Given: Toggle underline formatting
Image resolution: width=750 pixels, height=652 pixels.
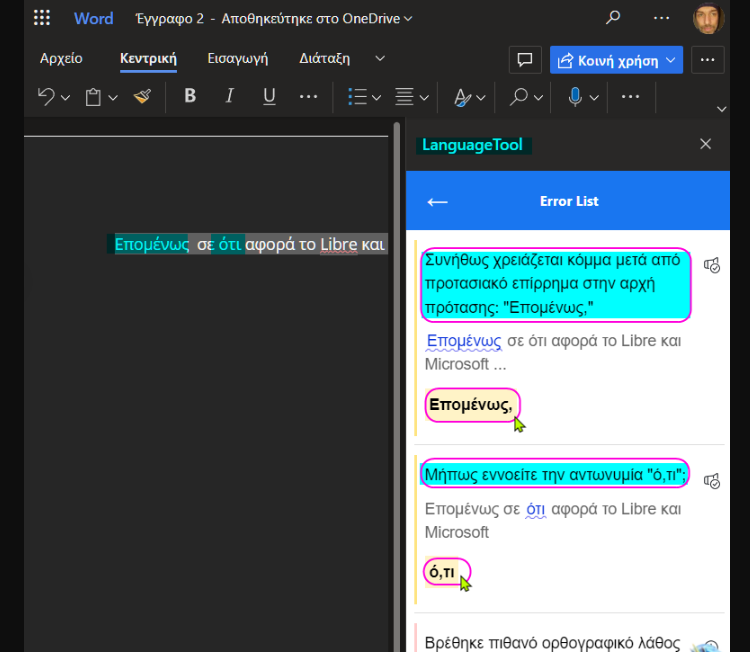Looking at the screenshot, I should (x=269, y=96).
